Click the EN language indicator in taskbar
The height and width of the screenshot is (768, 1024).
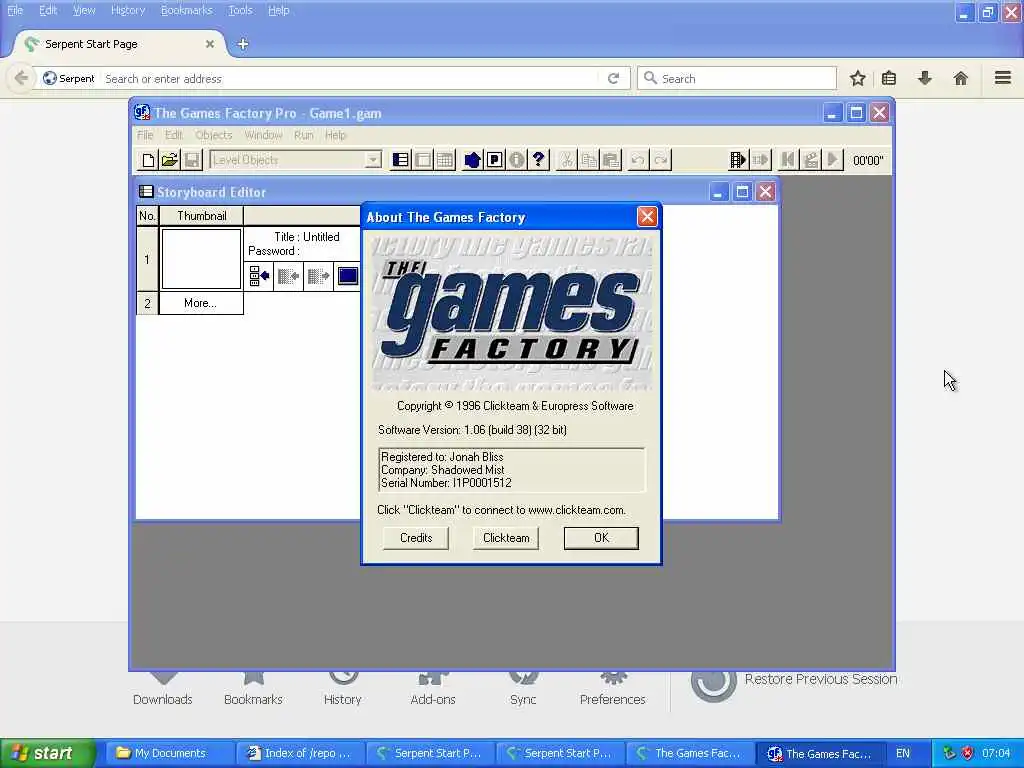903,754
